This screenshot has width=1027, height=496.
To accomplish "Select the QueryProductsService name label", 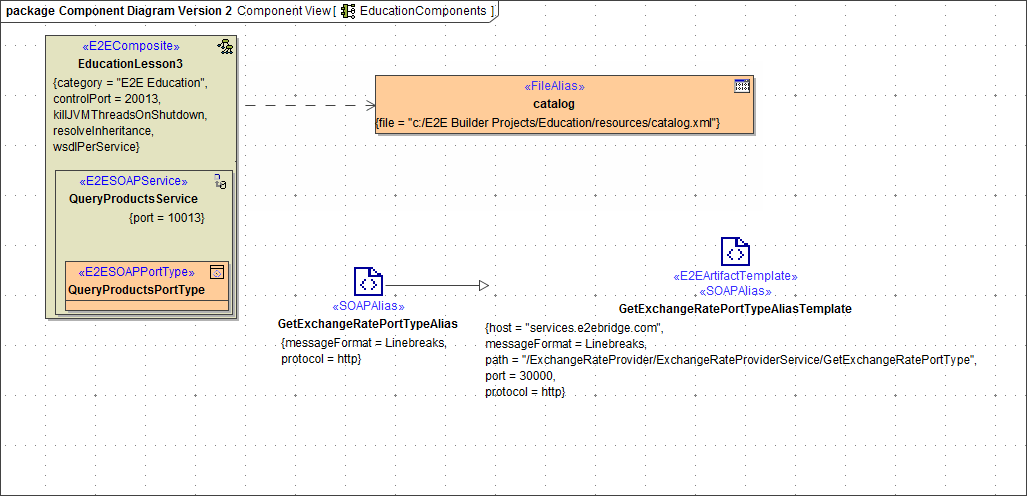I will tap(133, 199).
